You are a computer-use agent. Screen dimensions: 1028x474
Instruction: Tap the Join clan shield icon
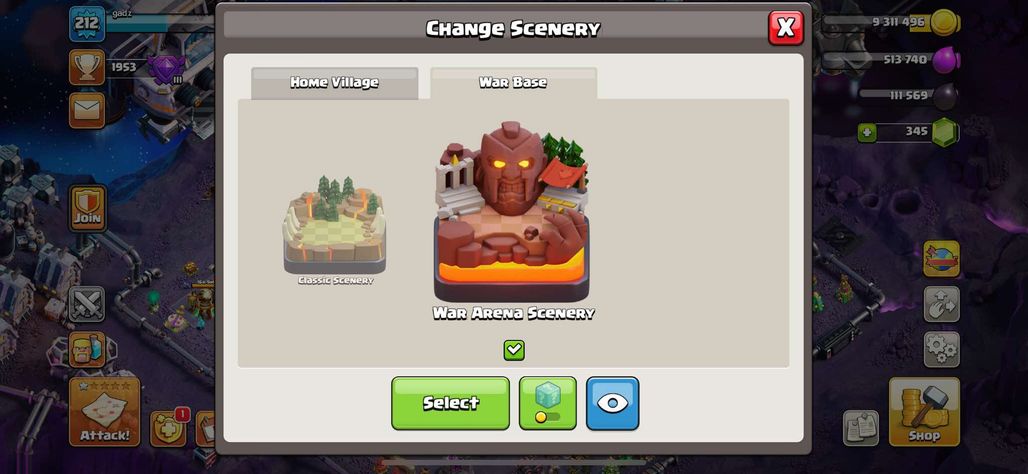[x=87, y=208]
